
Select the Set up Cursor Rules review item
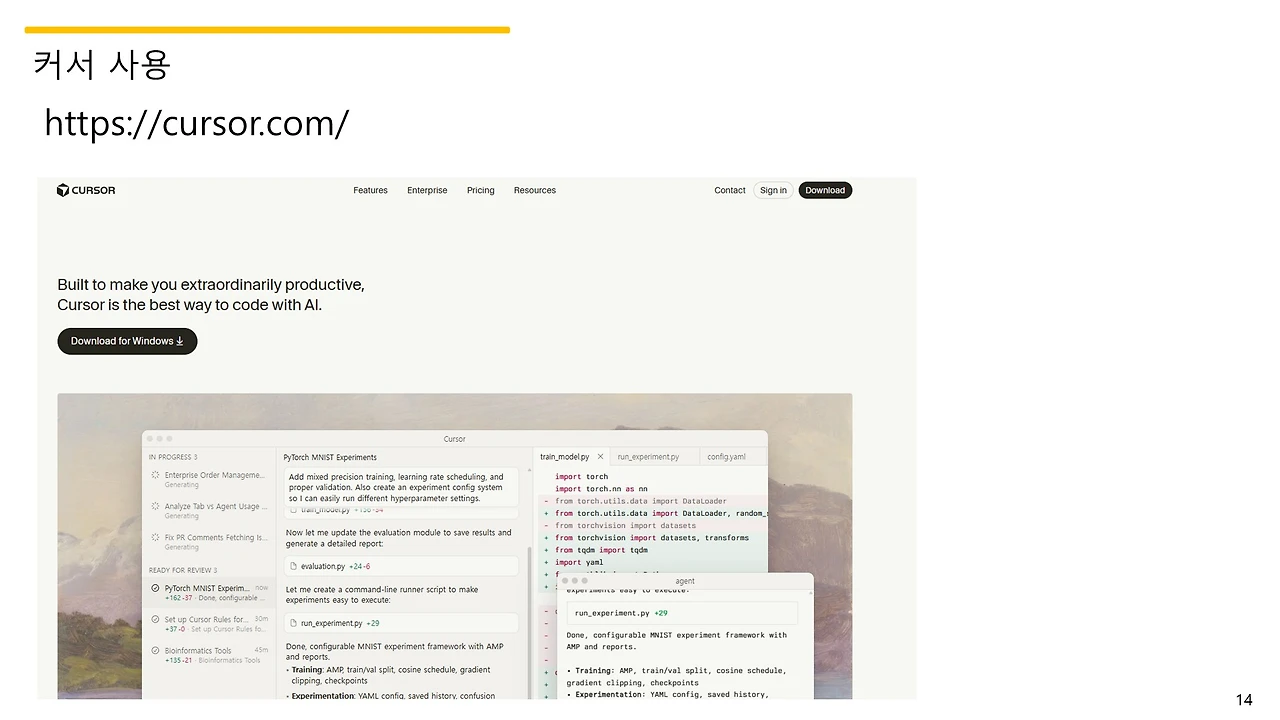click(208, 623)
